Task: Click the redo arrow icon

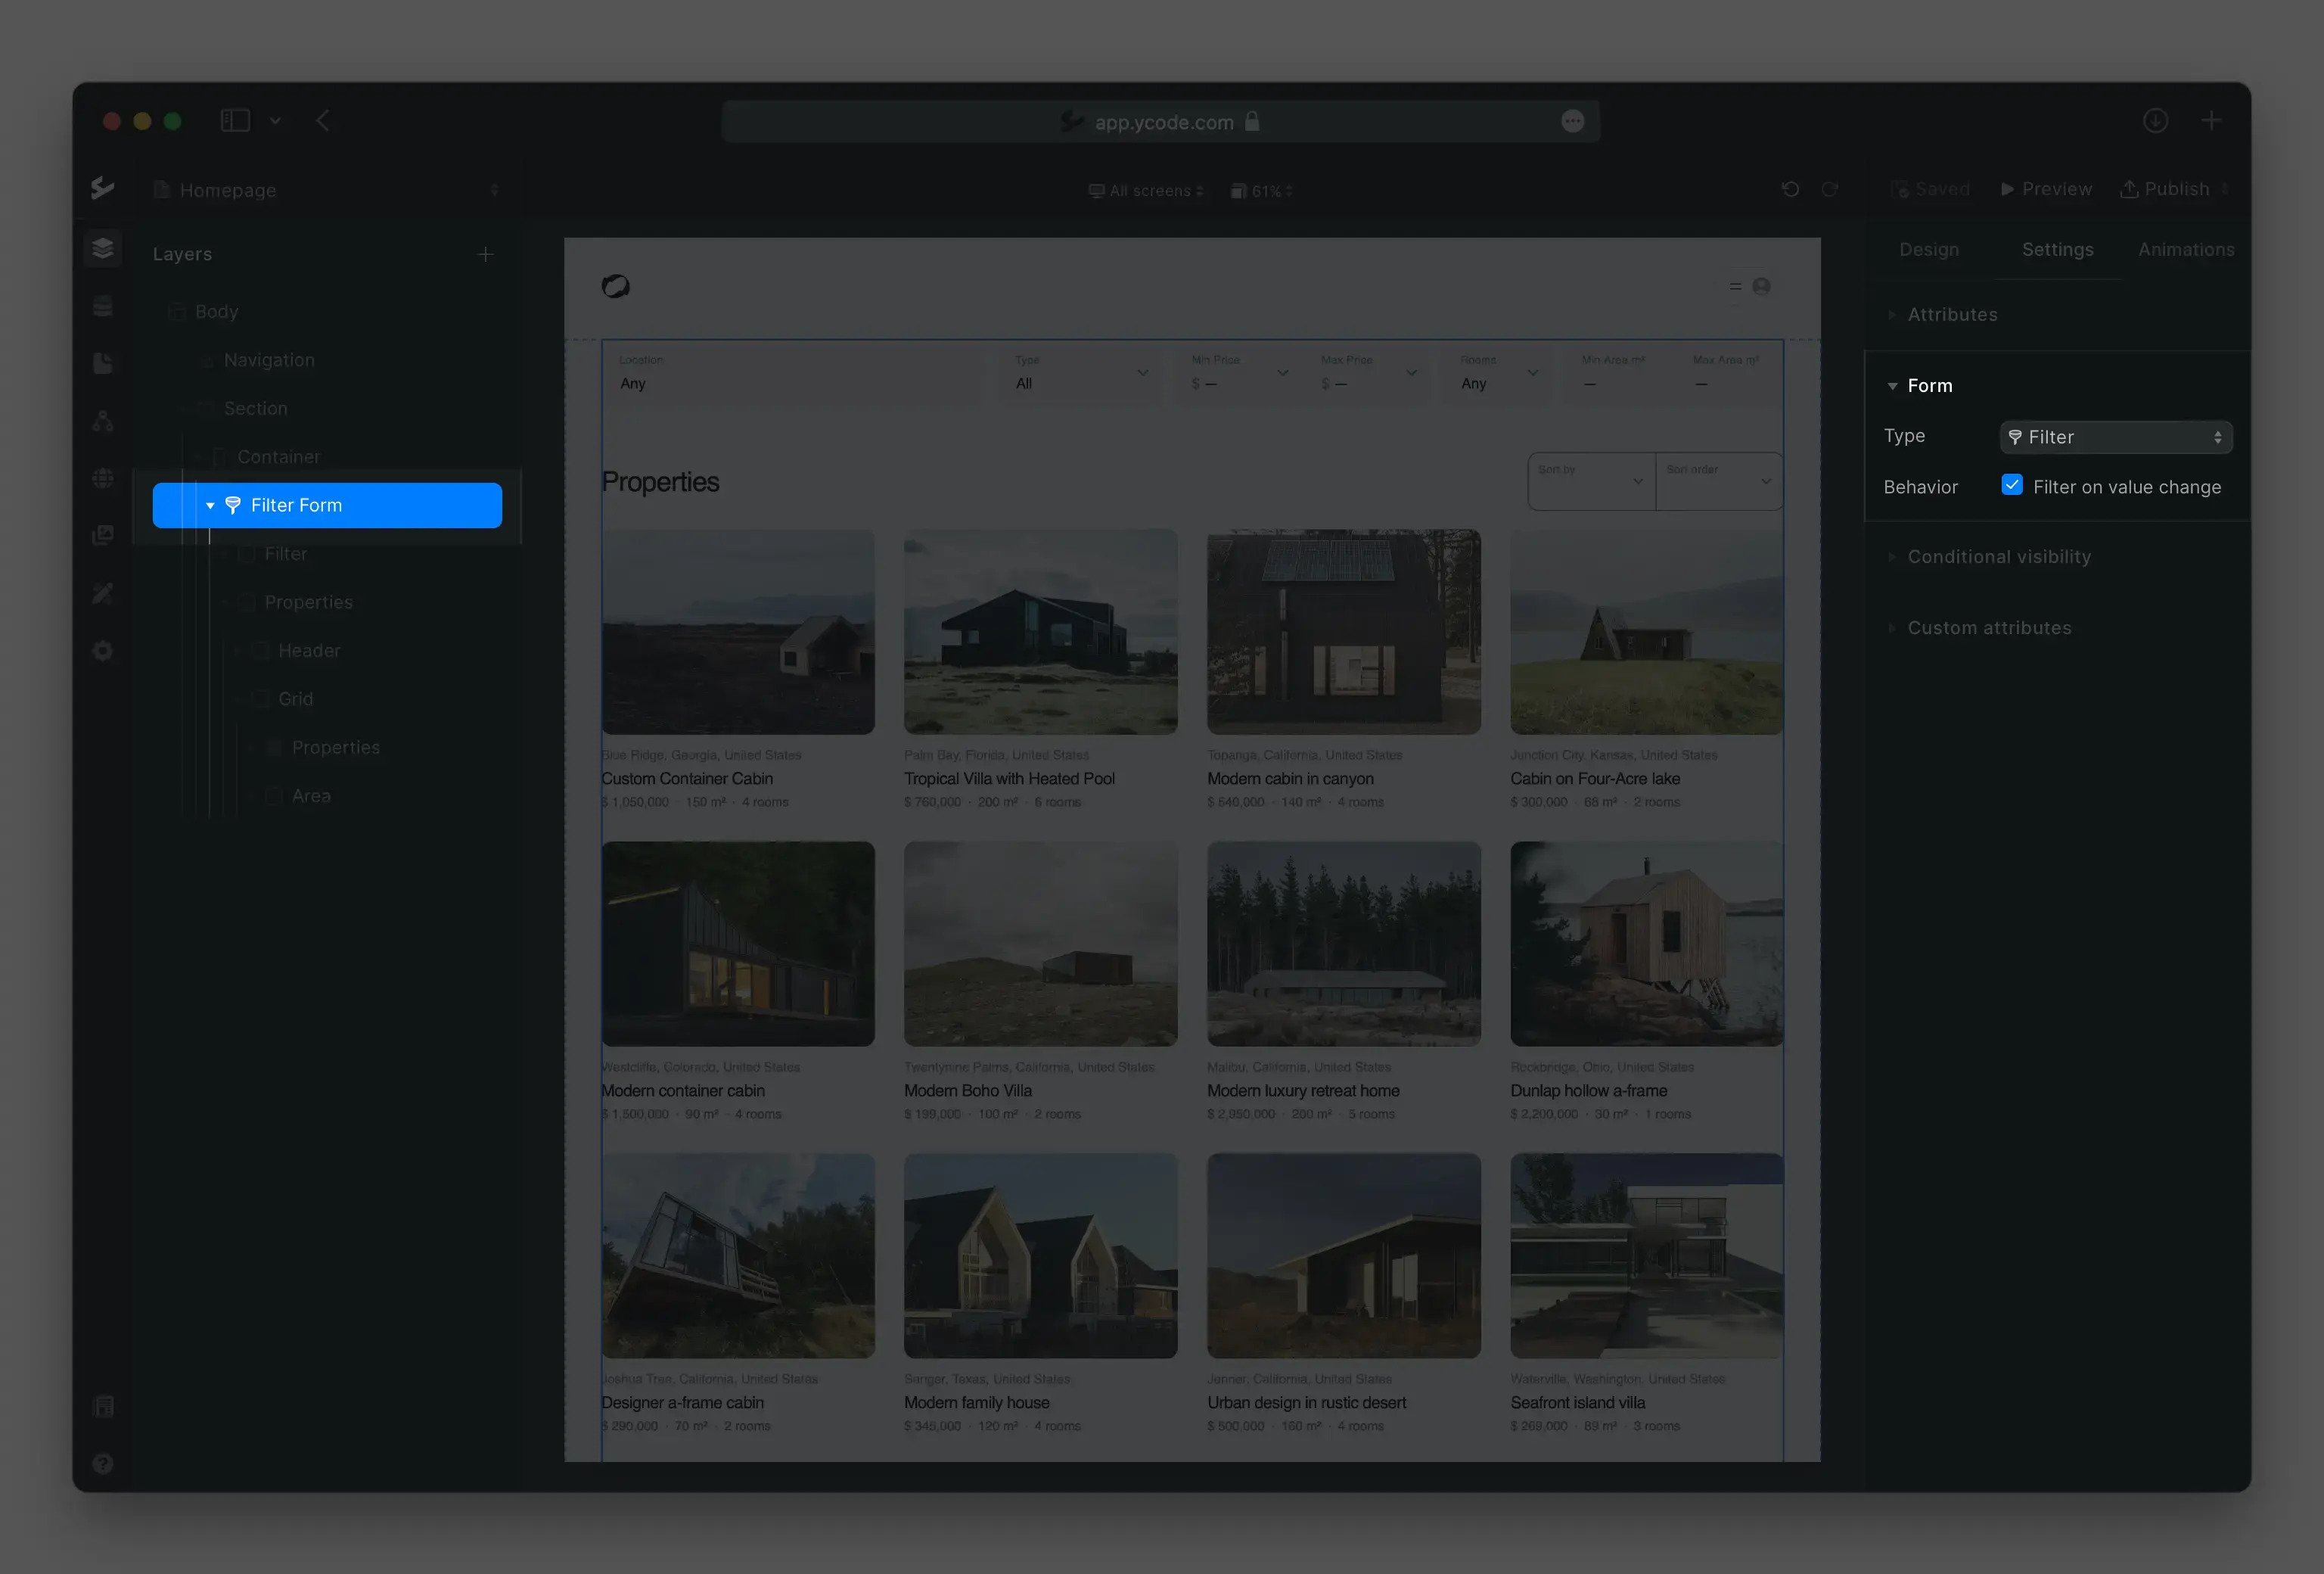Action: (x=1830, y=189)
